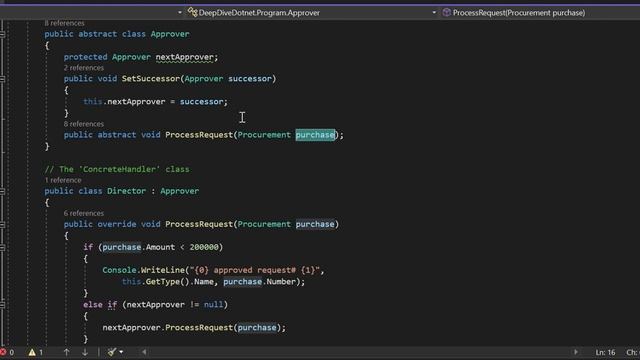Click the code cleanup broom icon
This screenshot has height=360, width=640.
(111, 352)
